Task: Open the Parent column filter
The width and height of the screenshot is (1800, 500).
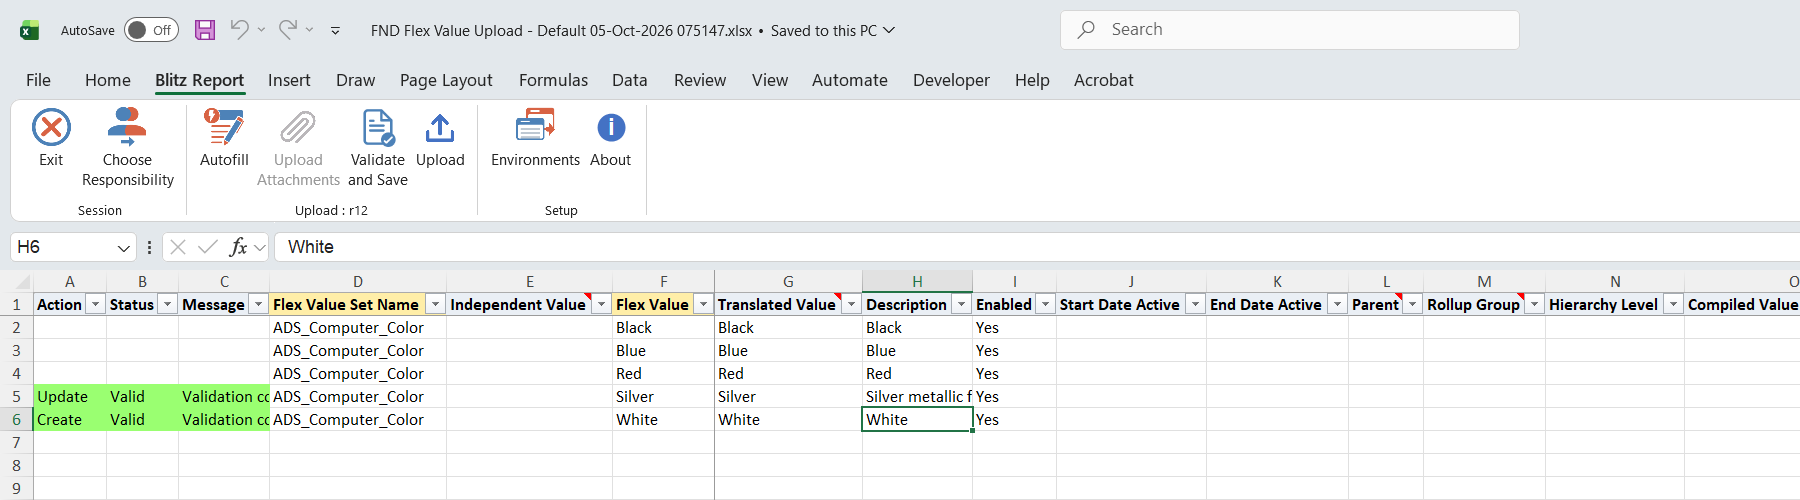Action: click(x=1412, y=304)
